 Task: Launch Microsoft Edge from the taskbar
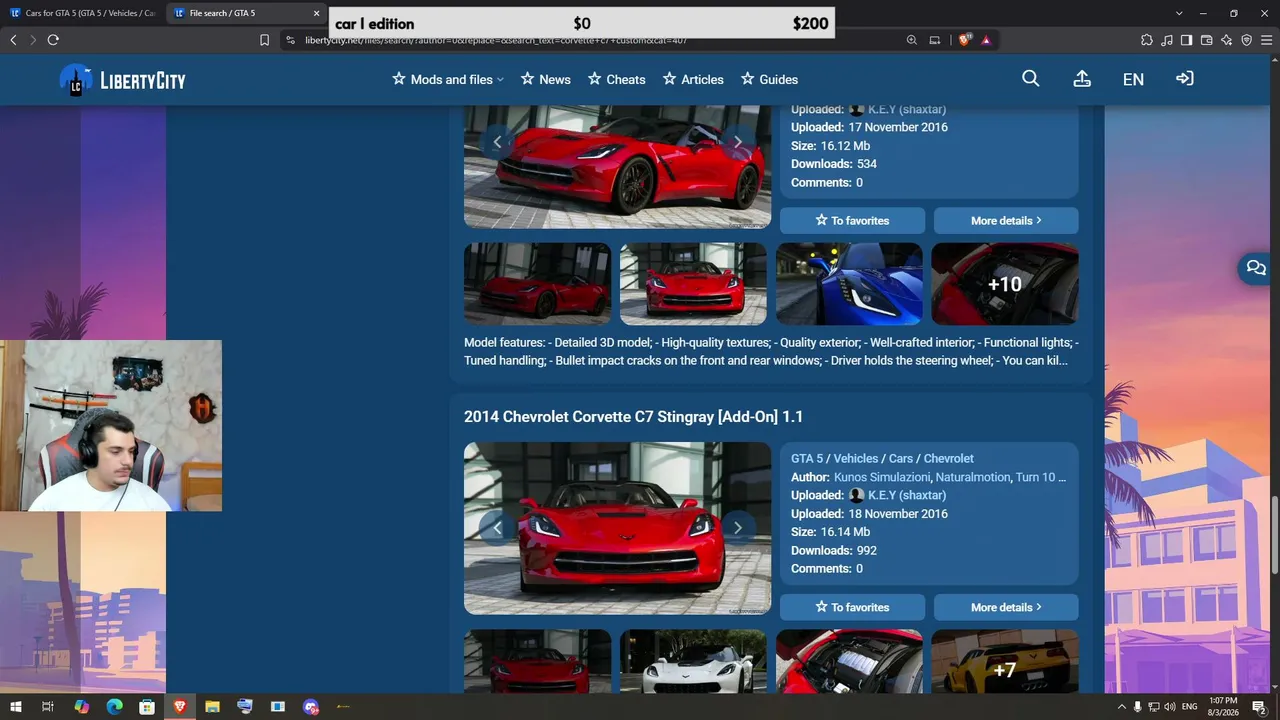(114, 707)
